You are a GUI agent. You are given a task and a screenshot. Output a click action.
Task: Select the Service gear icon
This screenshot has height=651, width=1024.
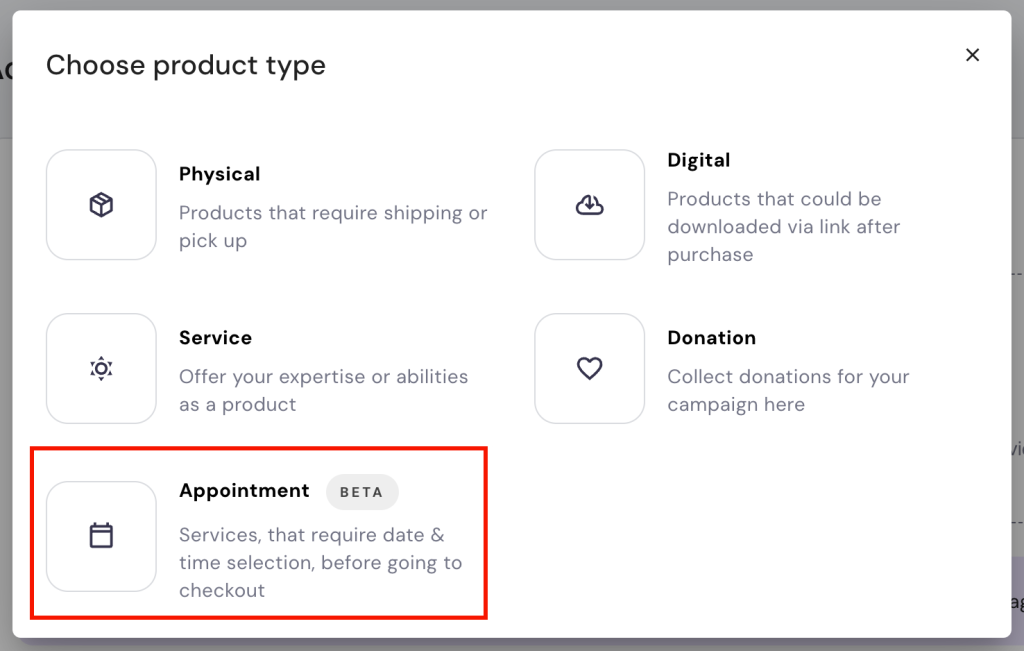100,368
